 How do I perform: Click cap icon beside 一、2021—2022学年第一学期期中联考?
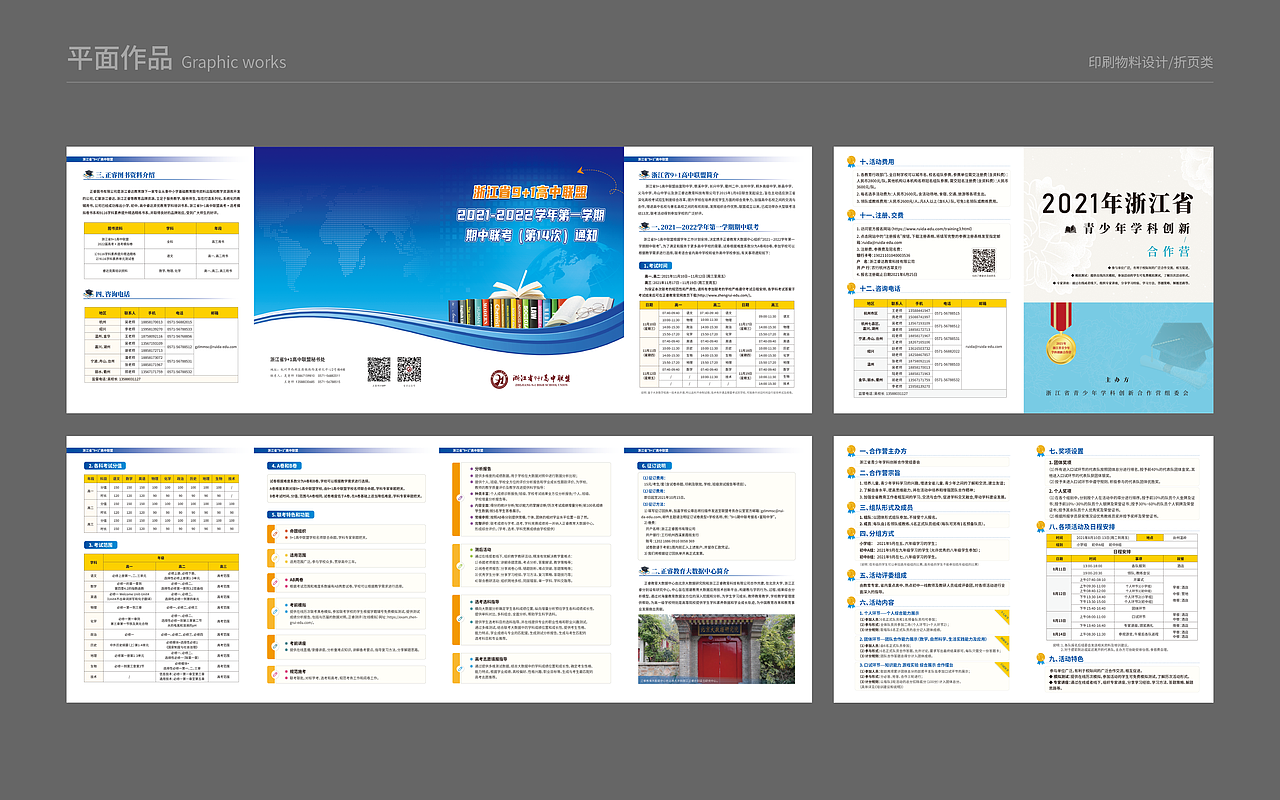pos(643,226)
